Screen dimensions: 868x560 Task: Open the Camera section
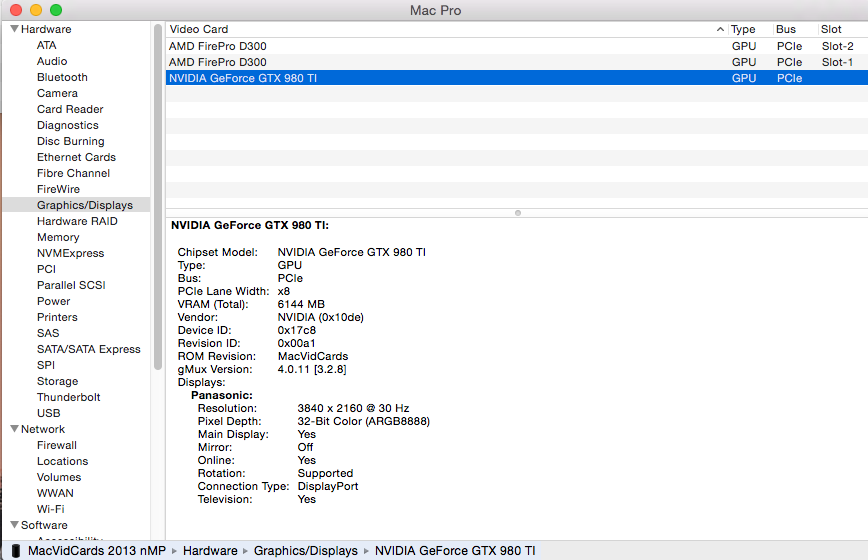click(x=57, y=94)
